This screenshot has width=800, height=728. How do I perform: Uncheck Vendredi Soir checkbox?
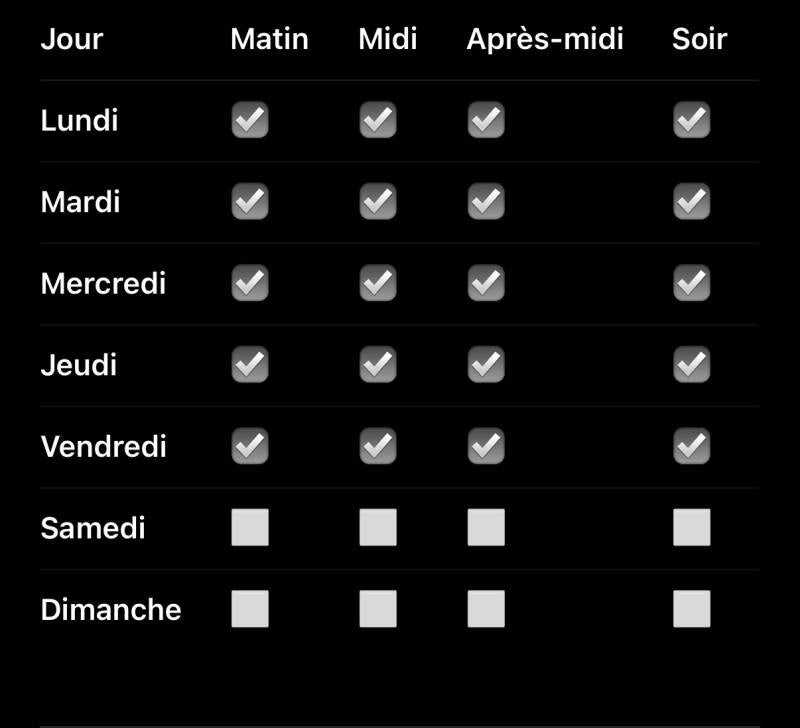(x=692, y=446)
